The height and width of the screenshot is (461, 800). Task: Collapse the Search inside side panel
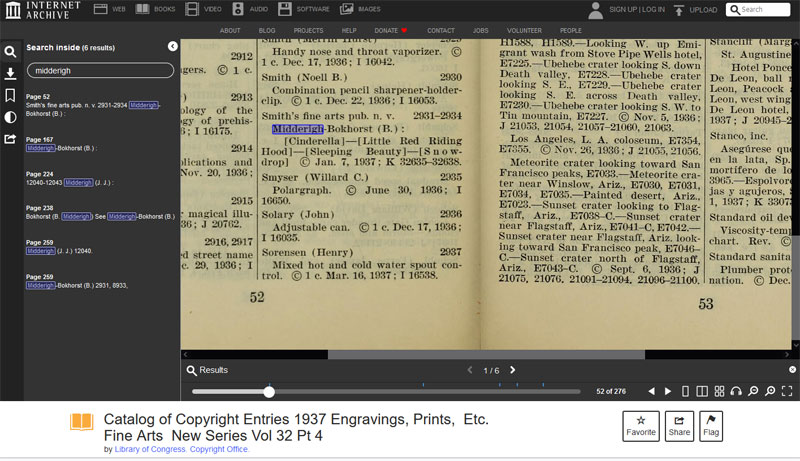[172, 46]
